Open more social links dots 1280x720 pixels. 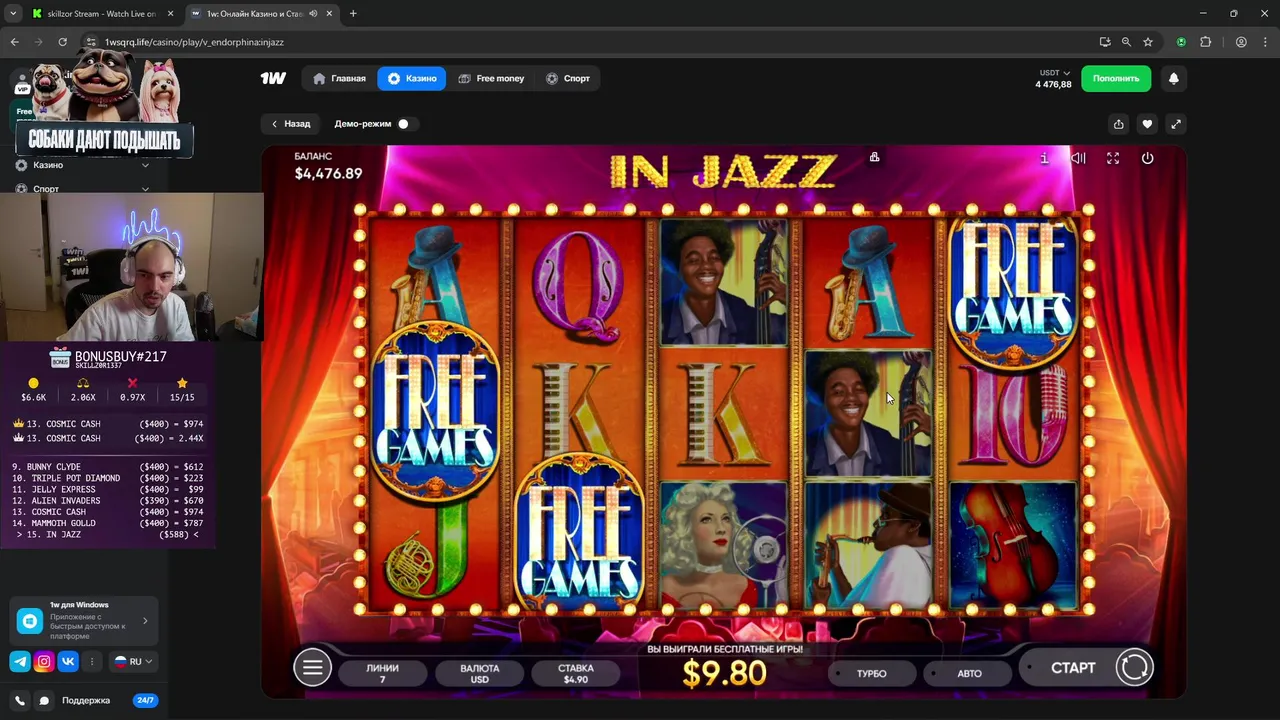92,661
